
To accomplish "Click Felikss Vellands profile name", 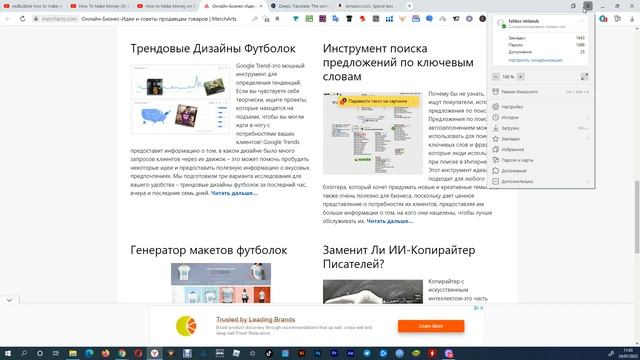I will coord(524,21).
